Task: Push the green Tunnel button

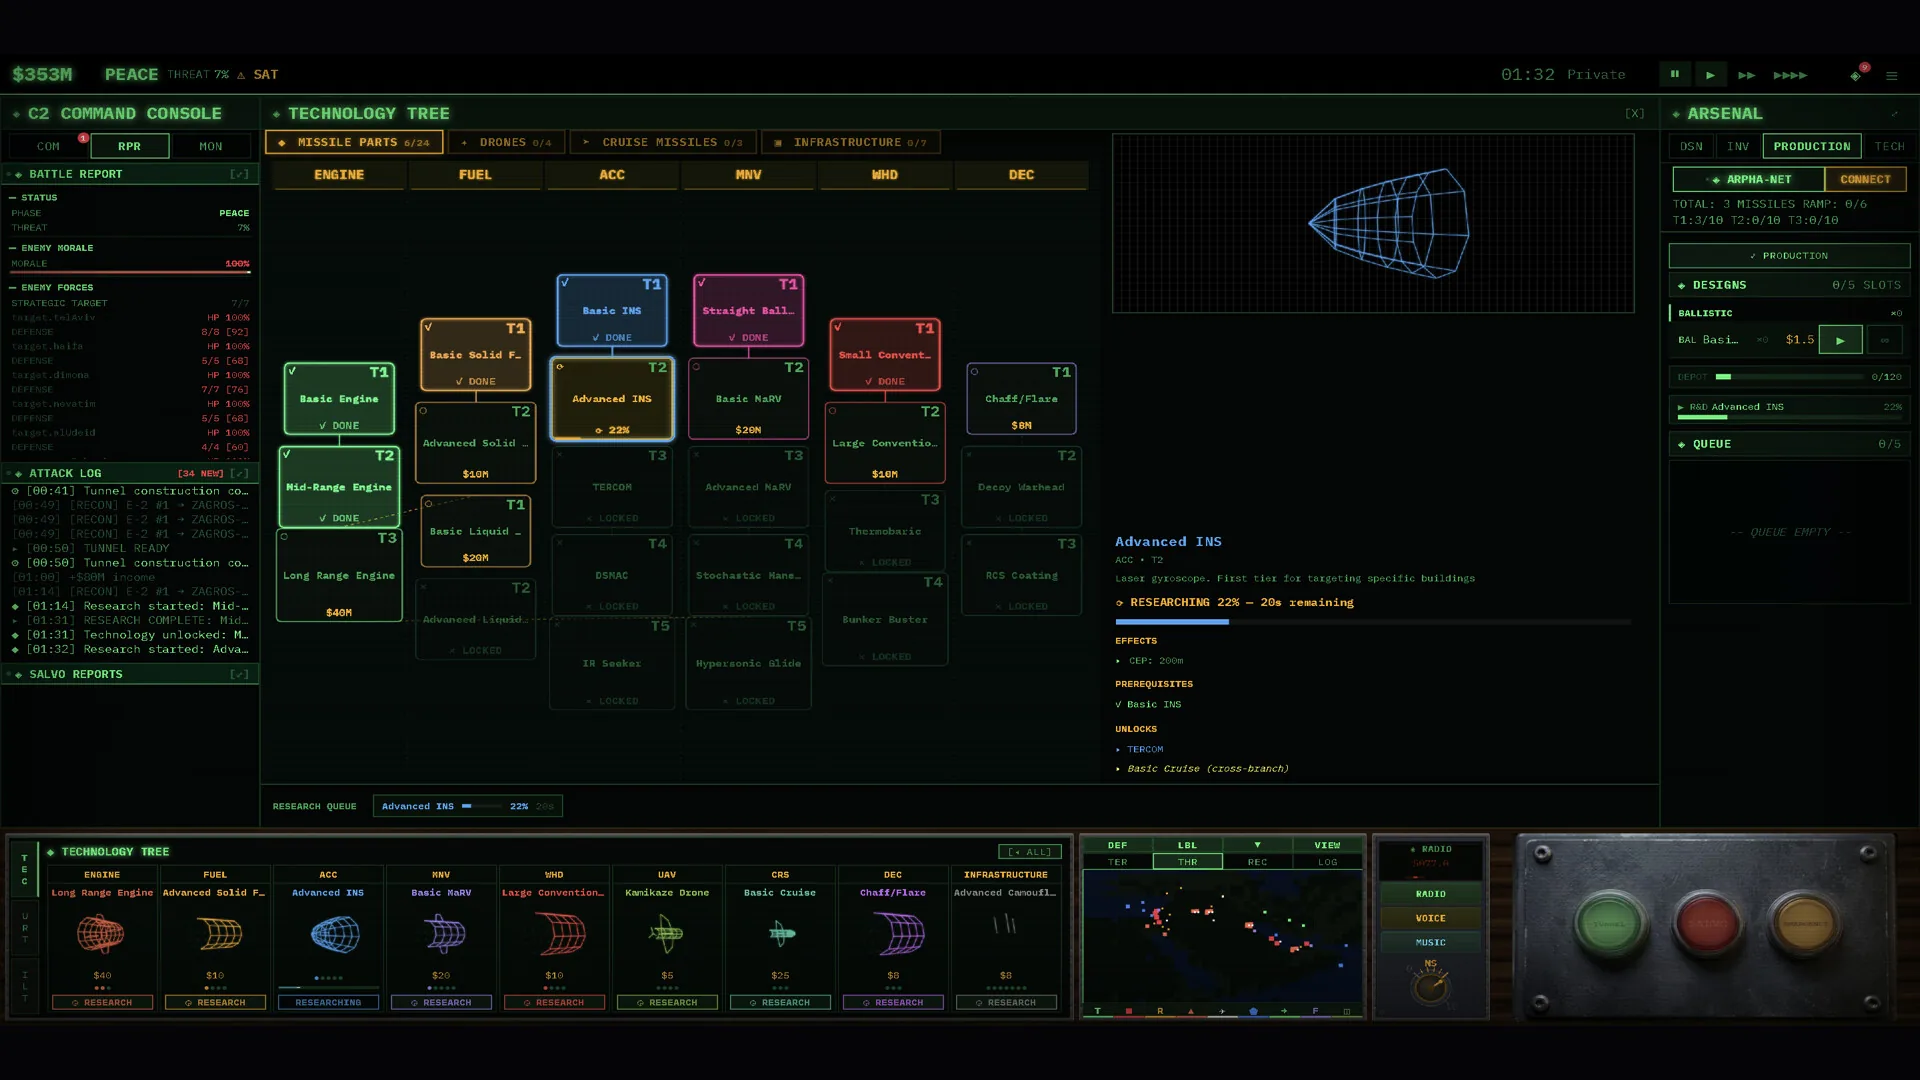Action: point(1609,923)
